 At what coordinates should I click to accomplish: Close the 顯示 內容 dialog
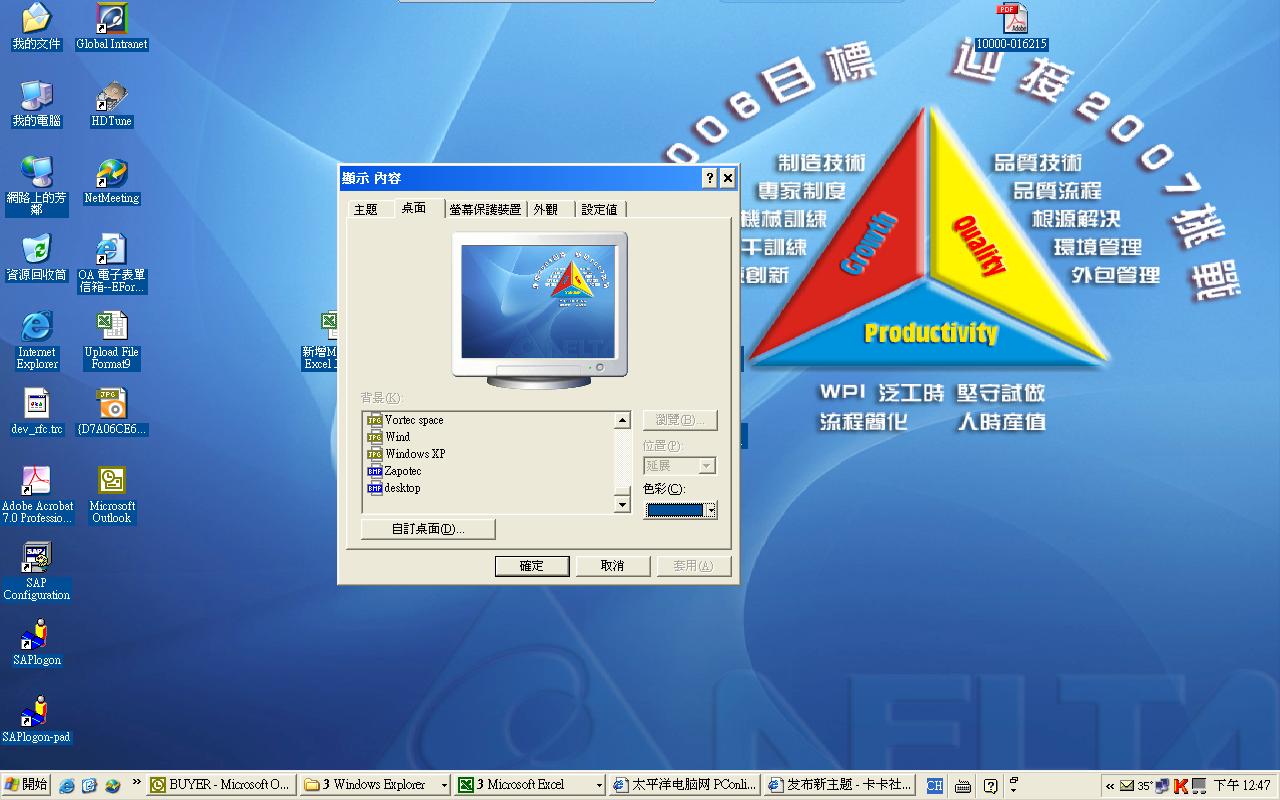click(x=728, y=178)
